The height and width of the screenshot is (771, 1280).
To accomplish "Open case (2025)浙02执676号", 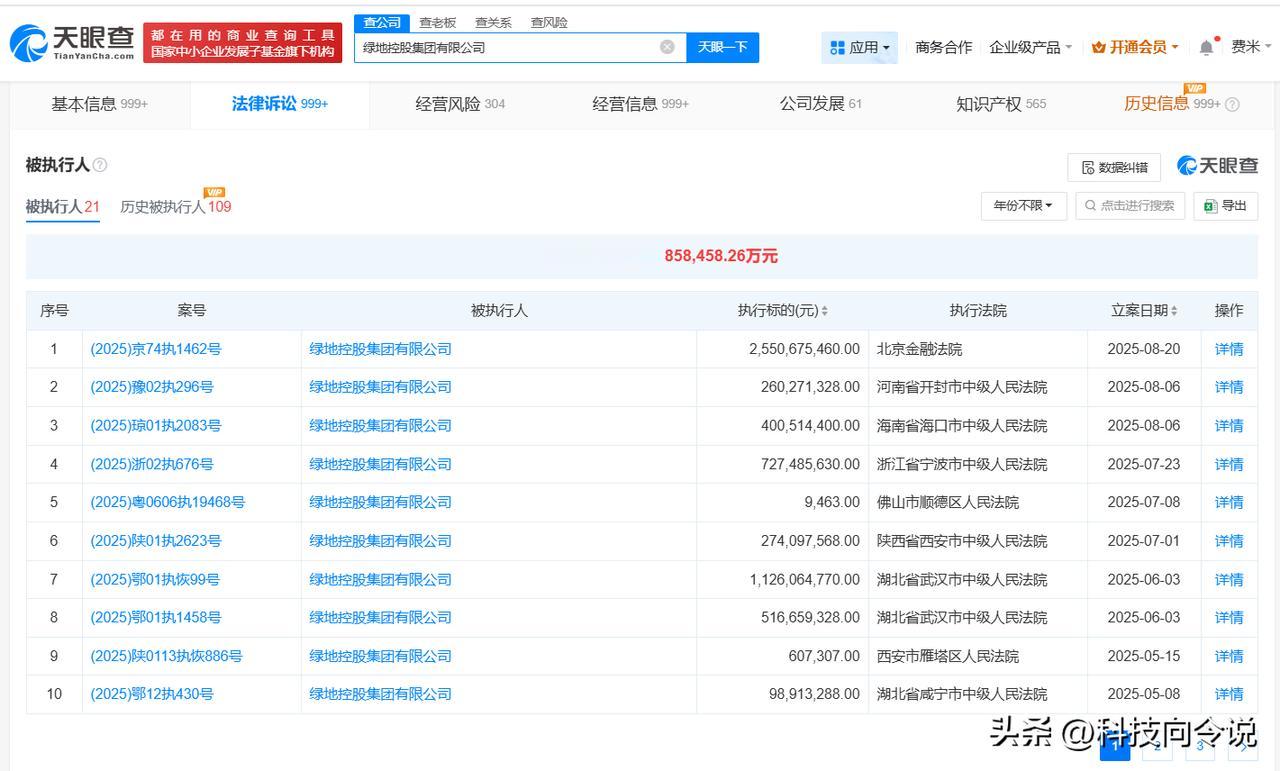I will [x=151, y=464].
